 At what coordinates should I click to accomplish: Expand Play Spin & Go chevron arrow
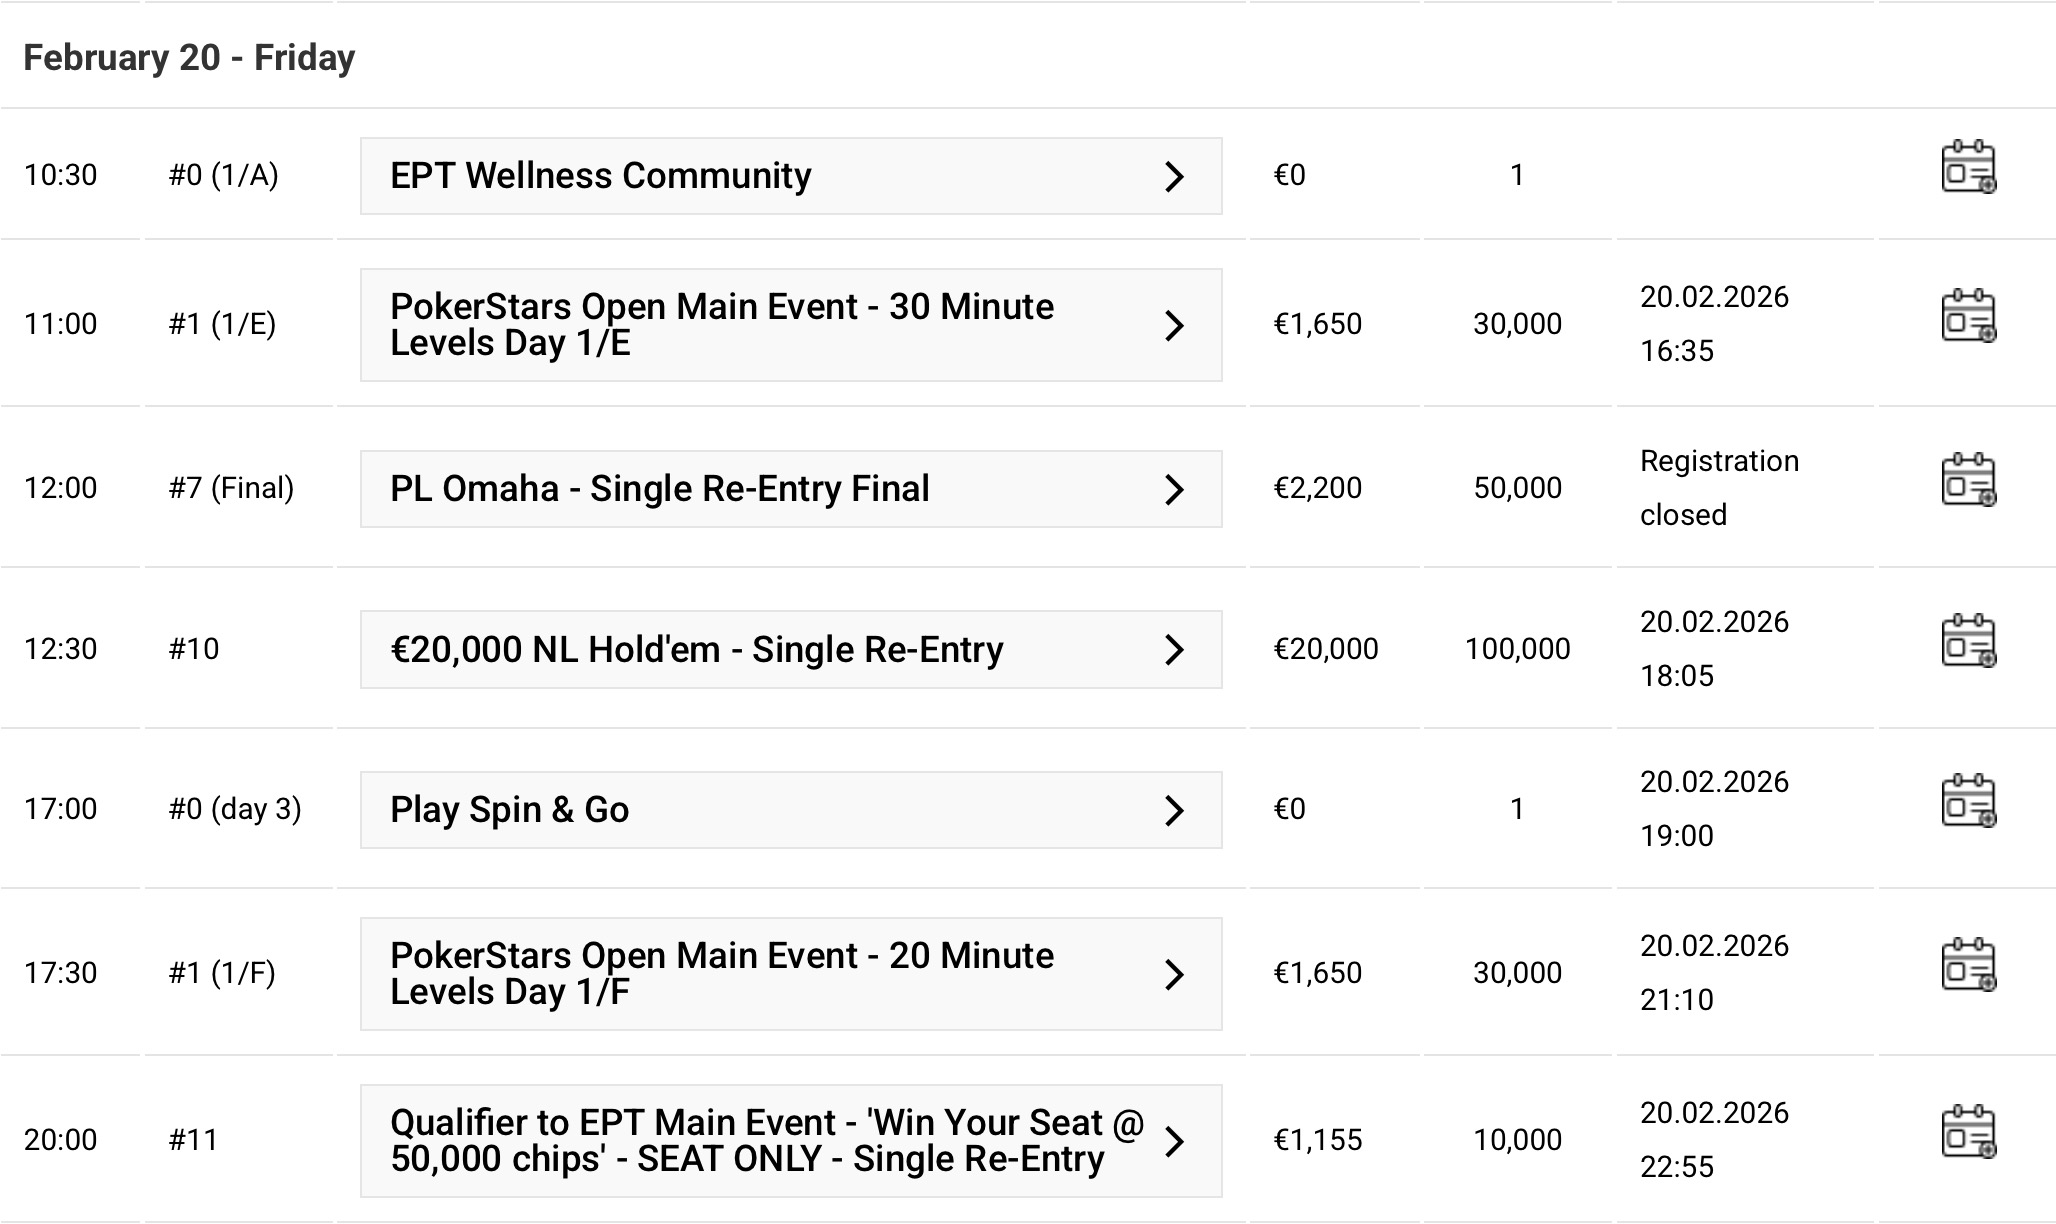(1175, 811)
